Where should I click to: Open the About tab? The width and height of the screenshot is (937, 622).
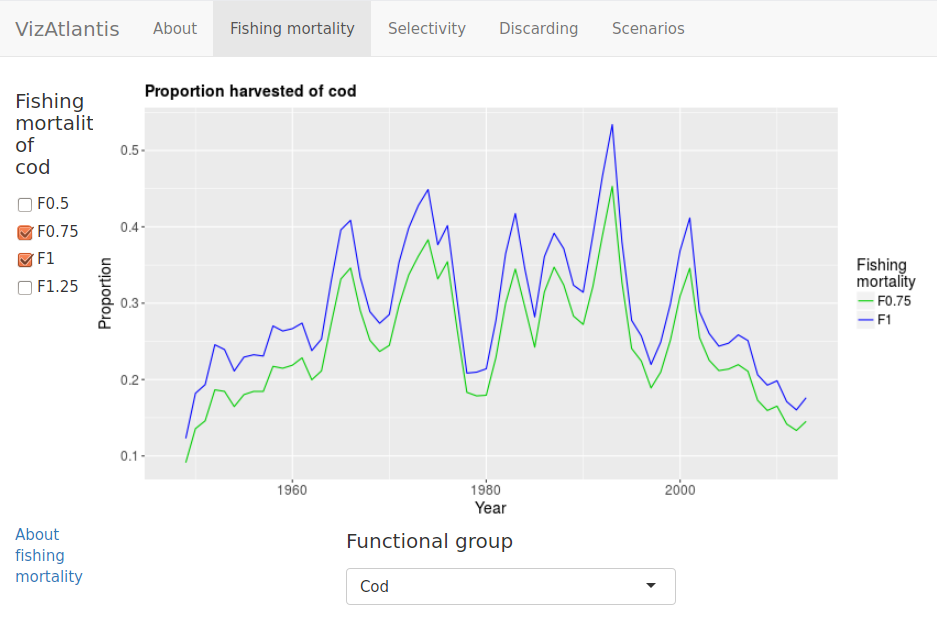click(175, 28)
